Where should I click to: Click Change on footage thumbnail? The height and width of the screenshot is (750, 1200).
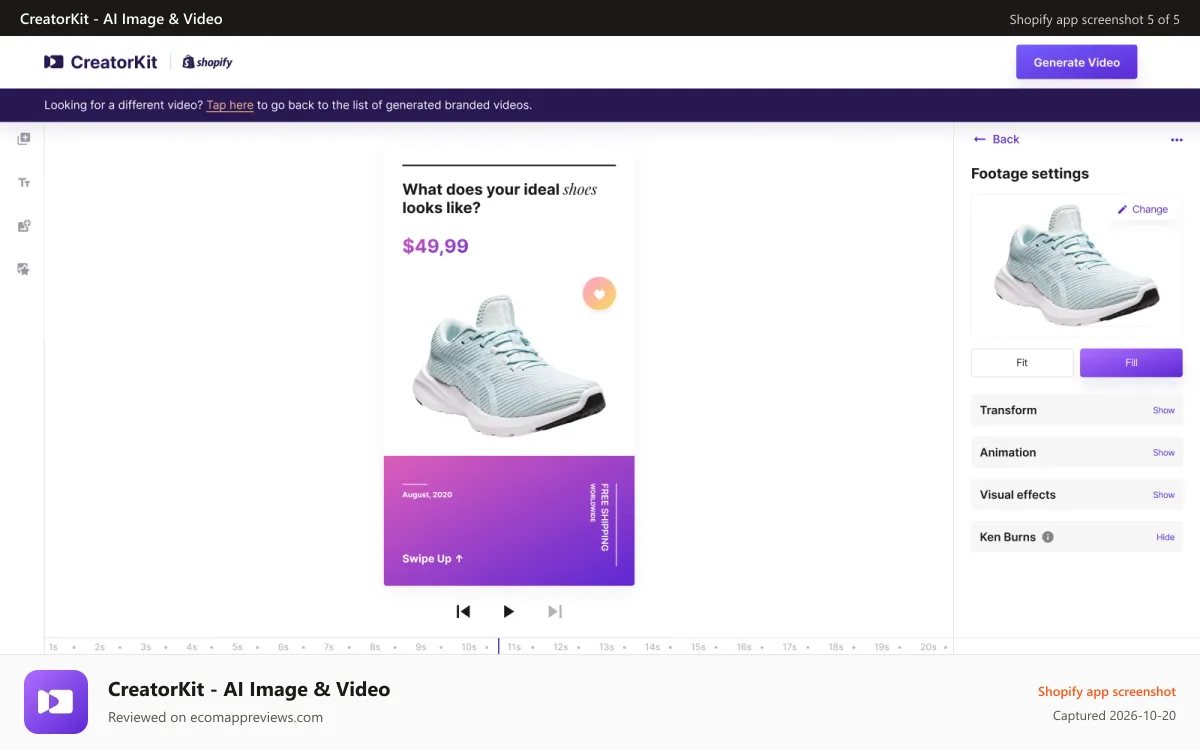pos(1143,209)
